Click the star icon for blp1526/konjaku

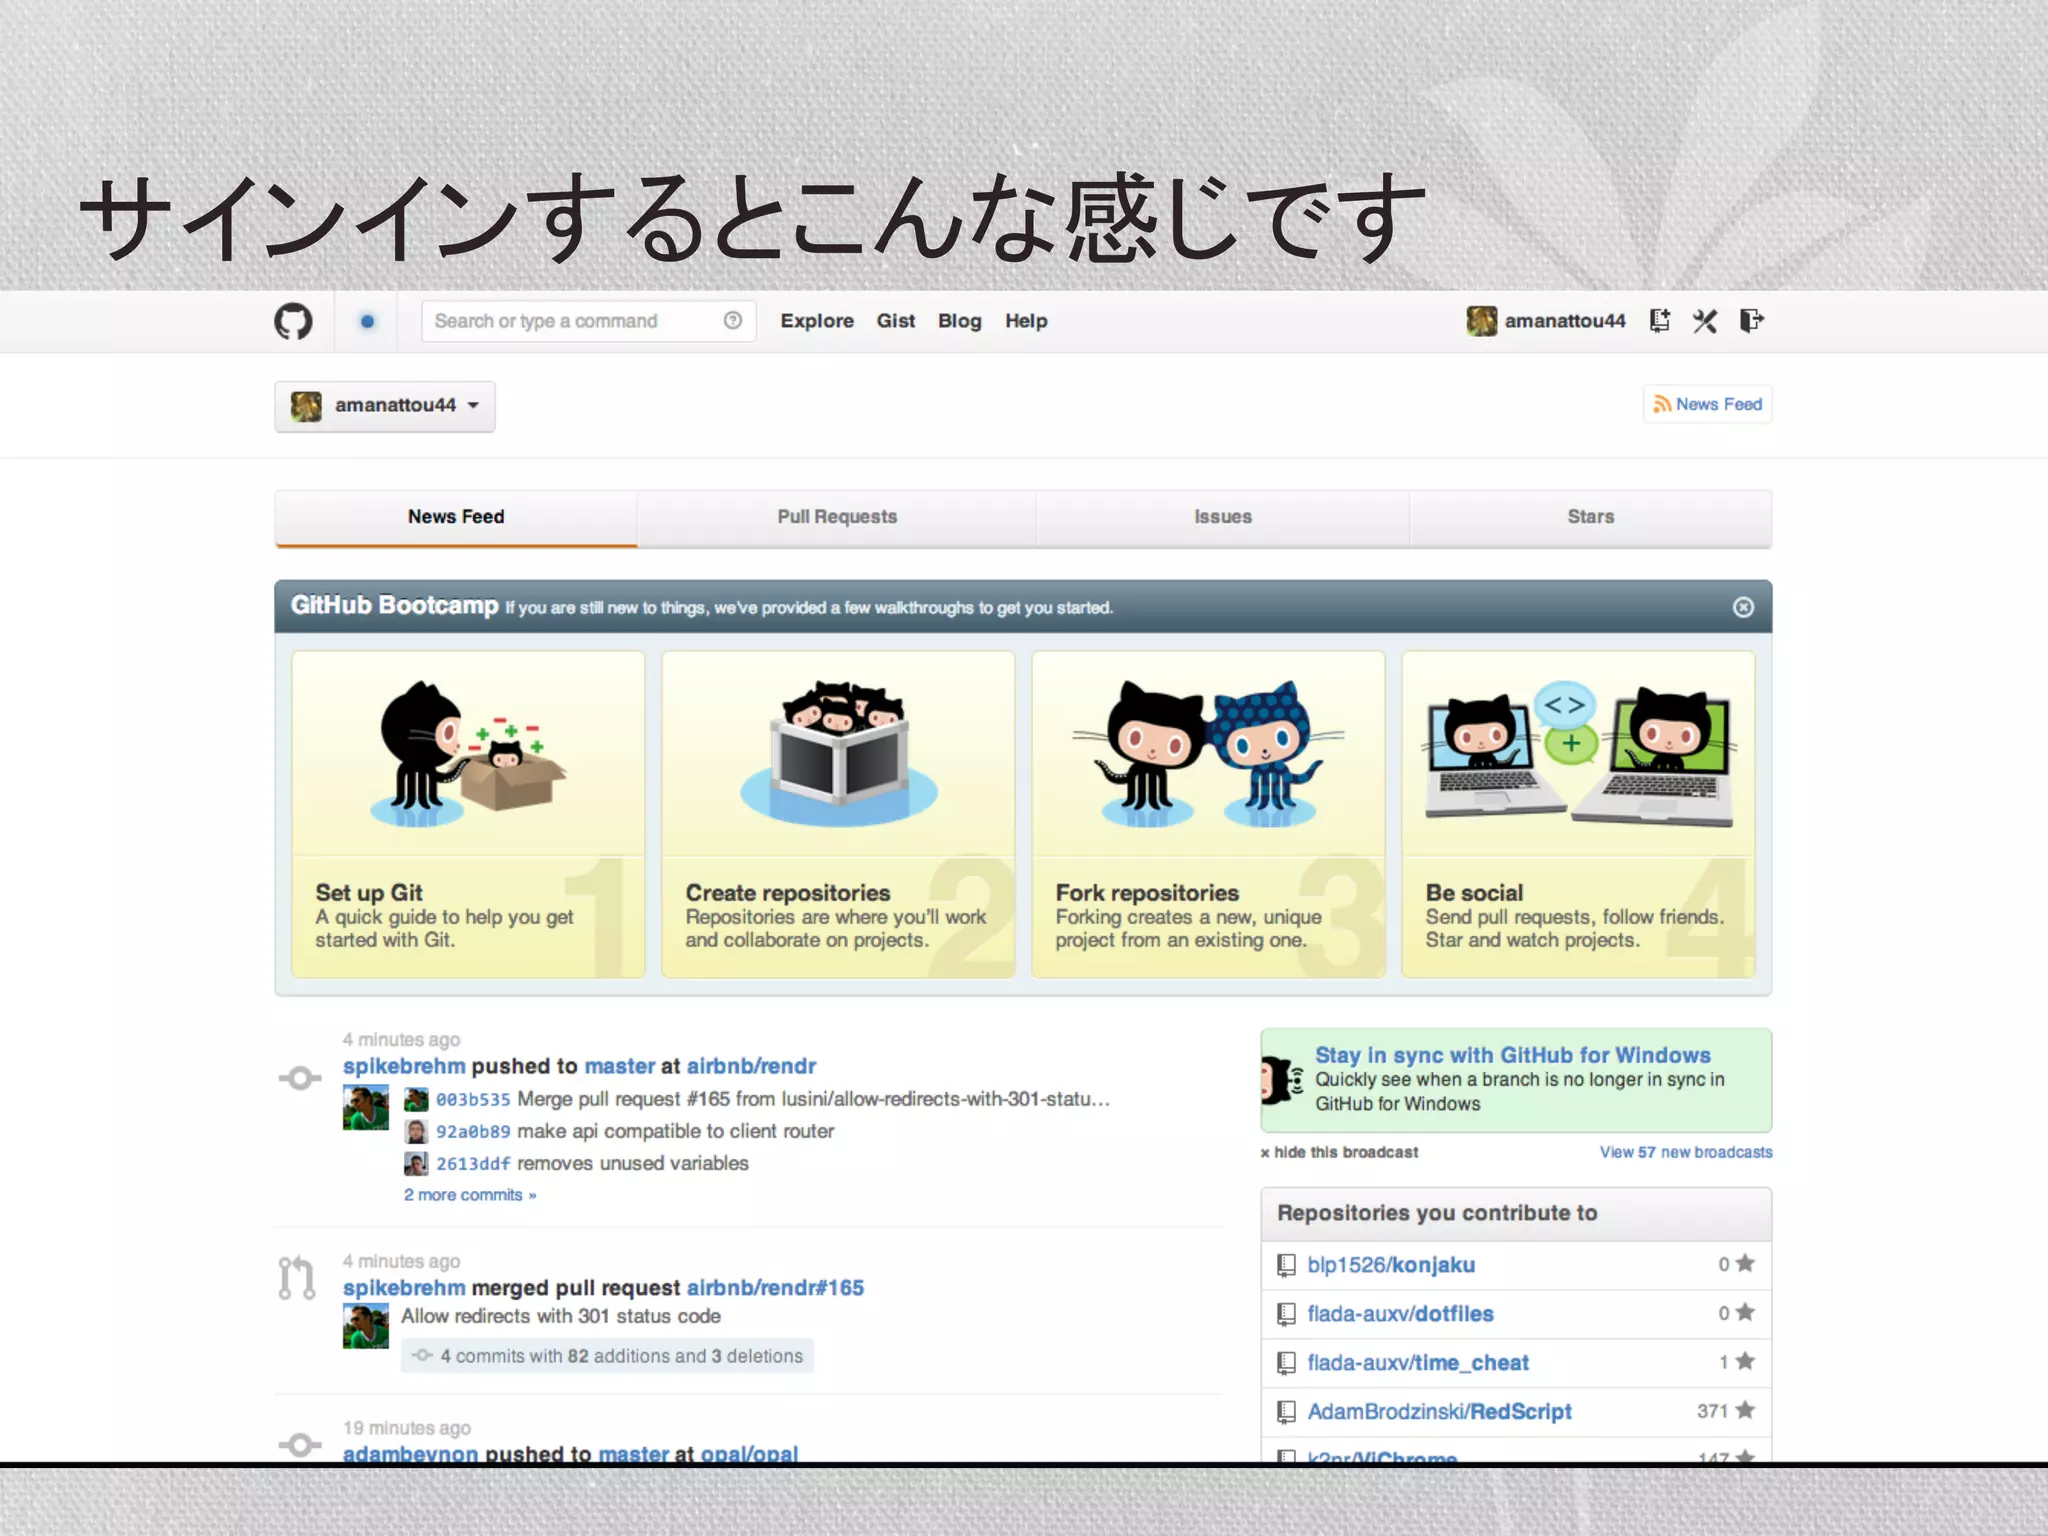tap(1745, 1263)
